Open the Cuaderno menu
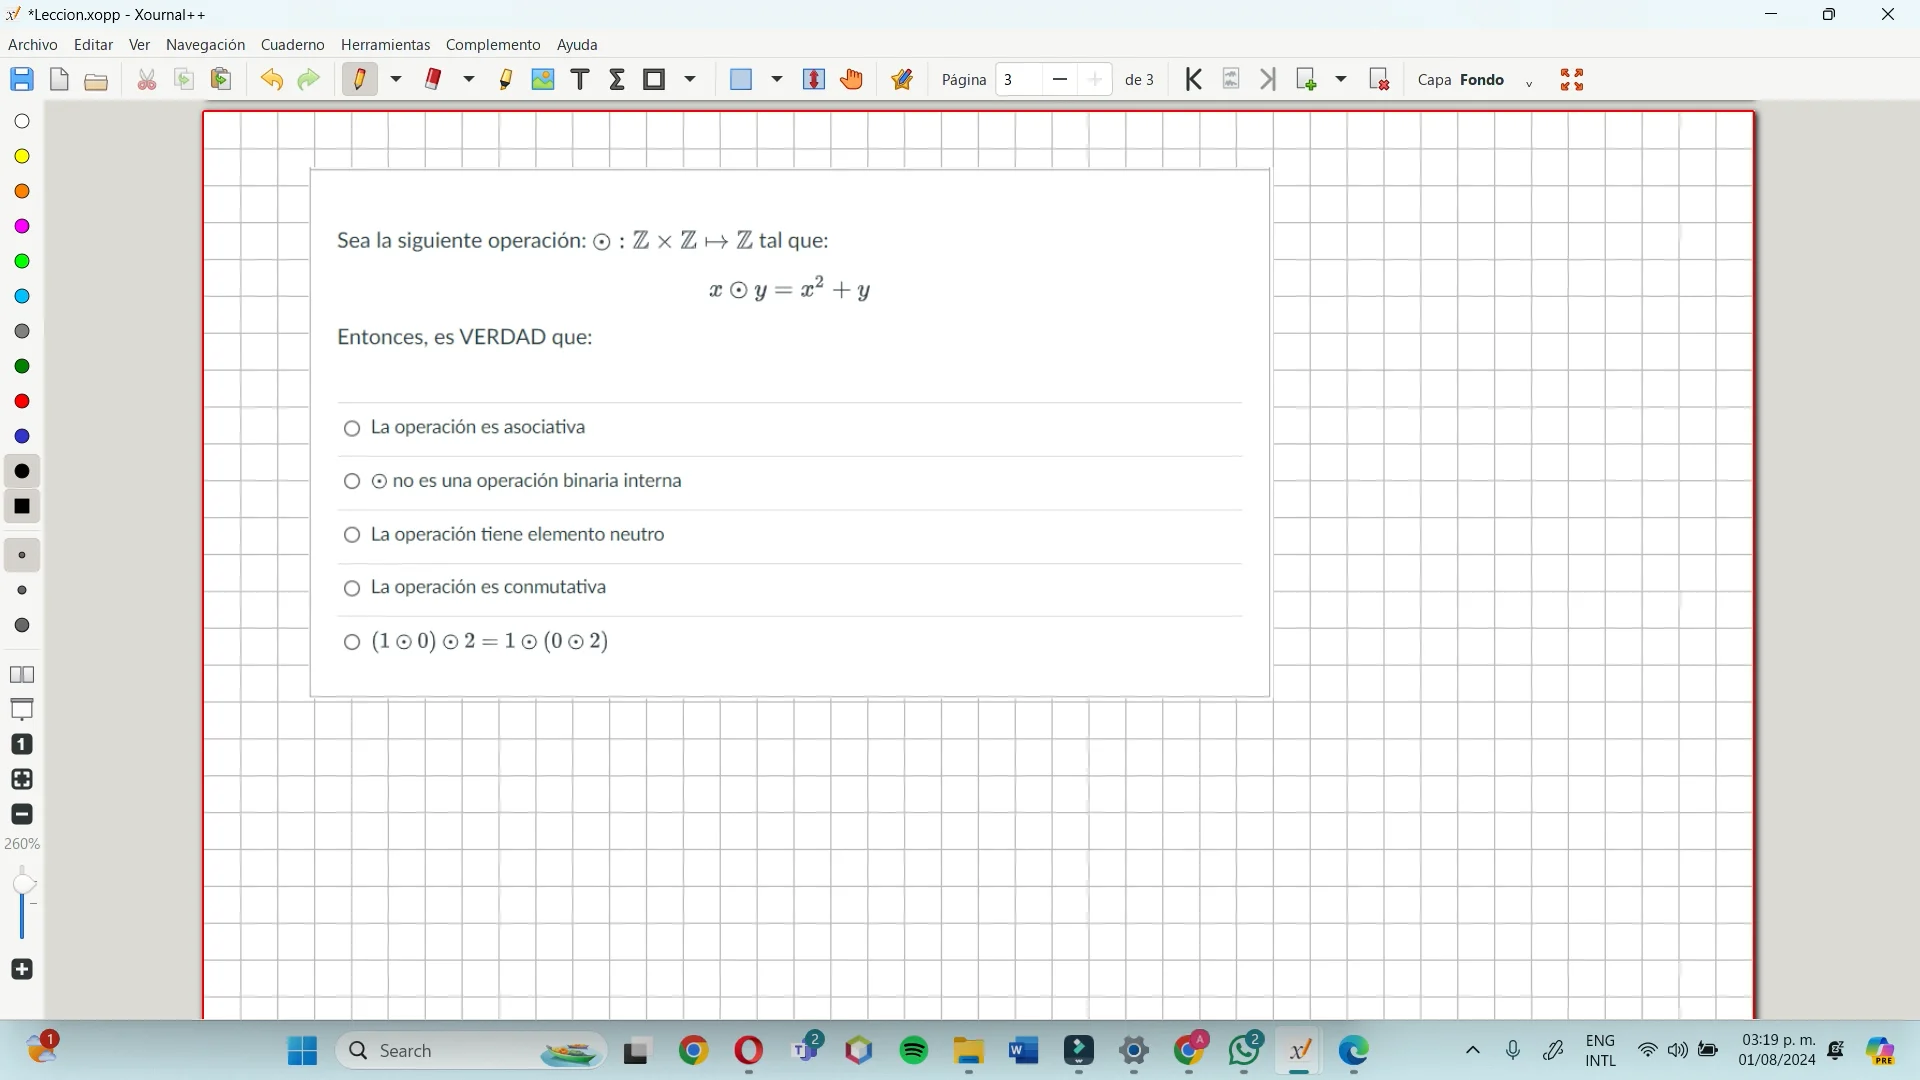Screen dimensions: 1920x1080 point(291,44)
